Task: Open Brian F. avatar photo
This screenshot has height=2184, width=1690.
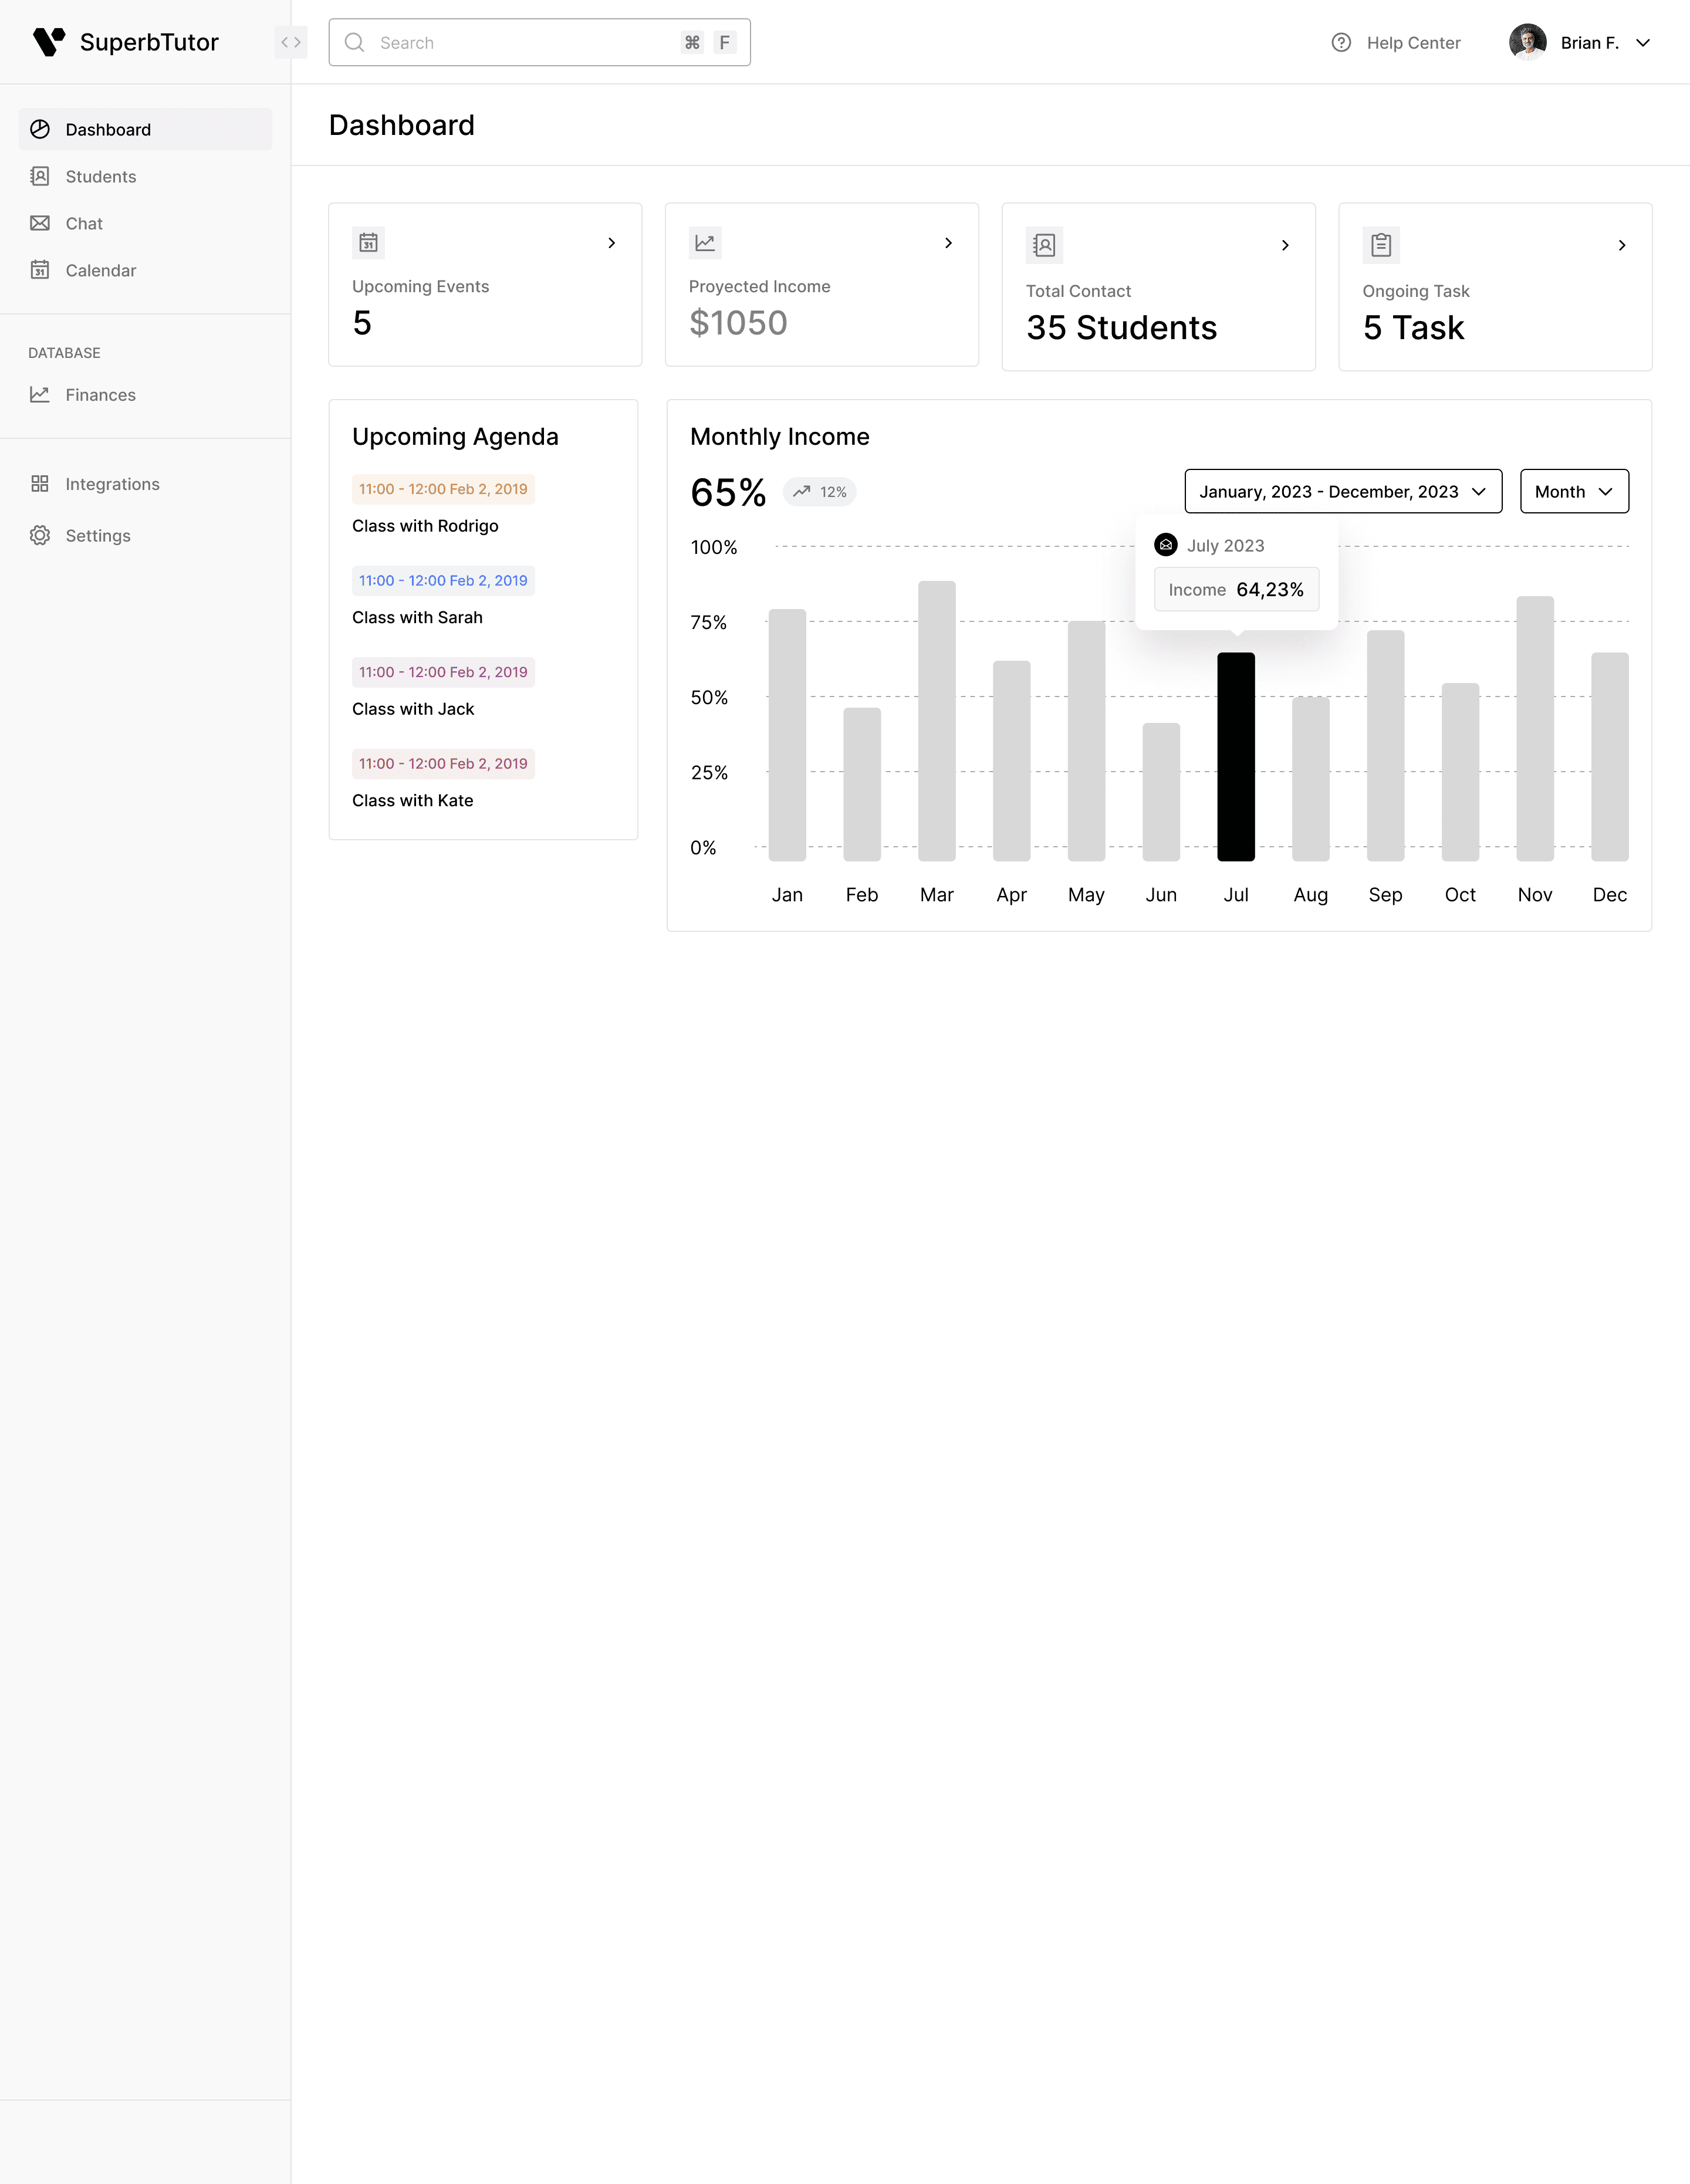Action: coord(1527,42)
